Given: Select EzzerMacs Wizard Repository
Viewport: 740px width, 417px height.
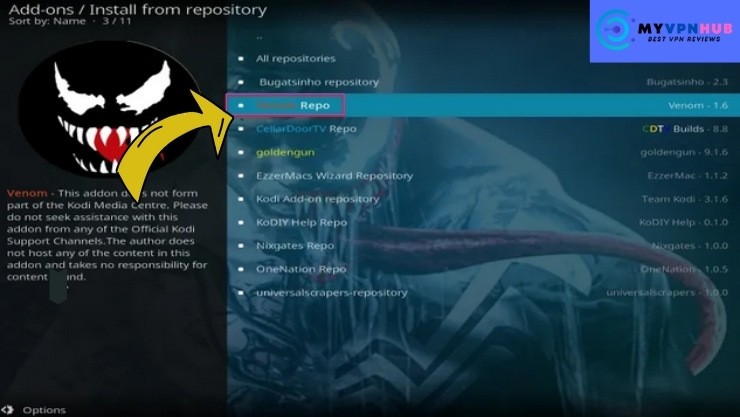Looking at the screenshot, I should pos(481,175).
